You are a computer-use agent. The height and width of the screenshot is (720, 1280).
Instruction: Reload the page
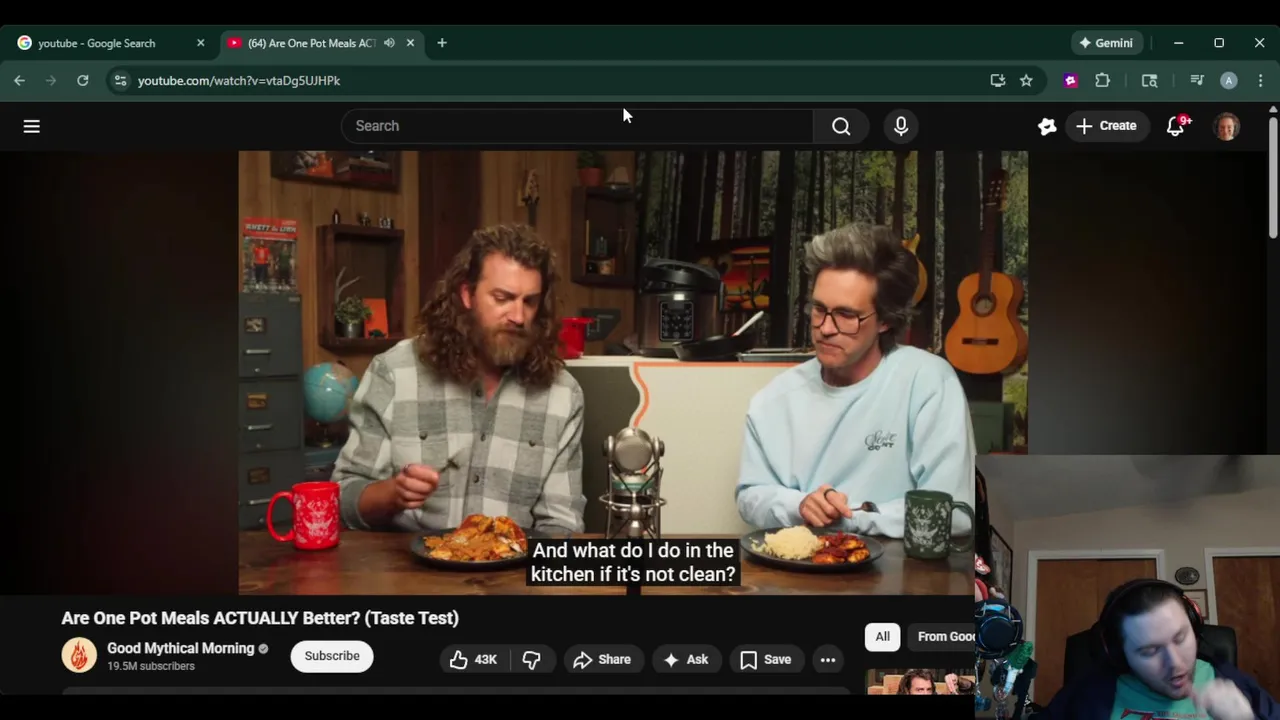coord(83,80)
